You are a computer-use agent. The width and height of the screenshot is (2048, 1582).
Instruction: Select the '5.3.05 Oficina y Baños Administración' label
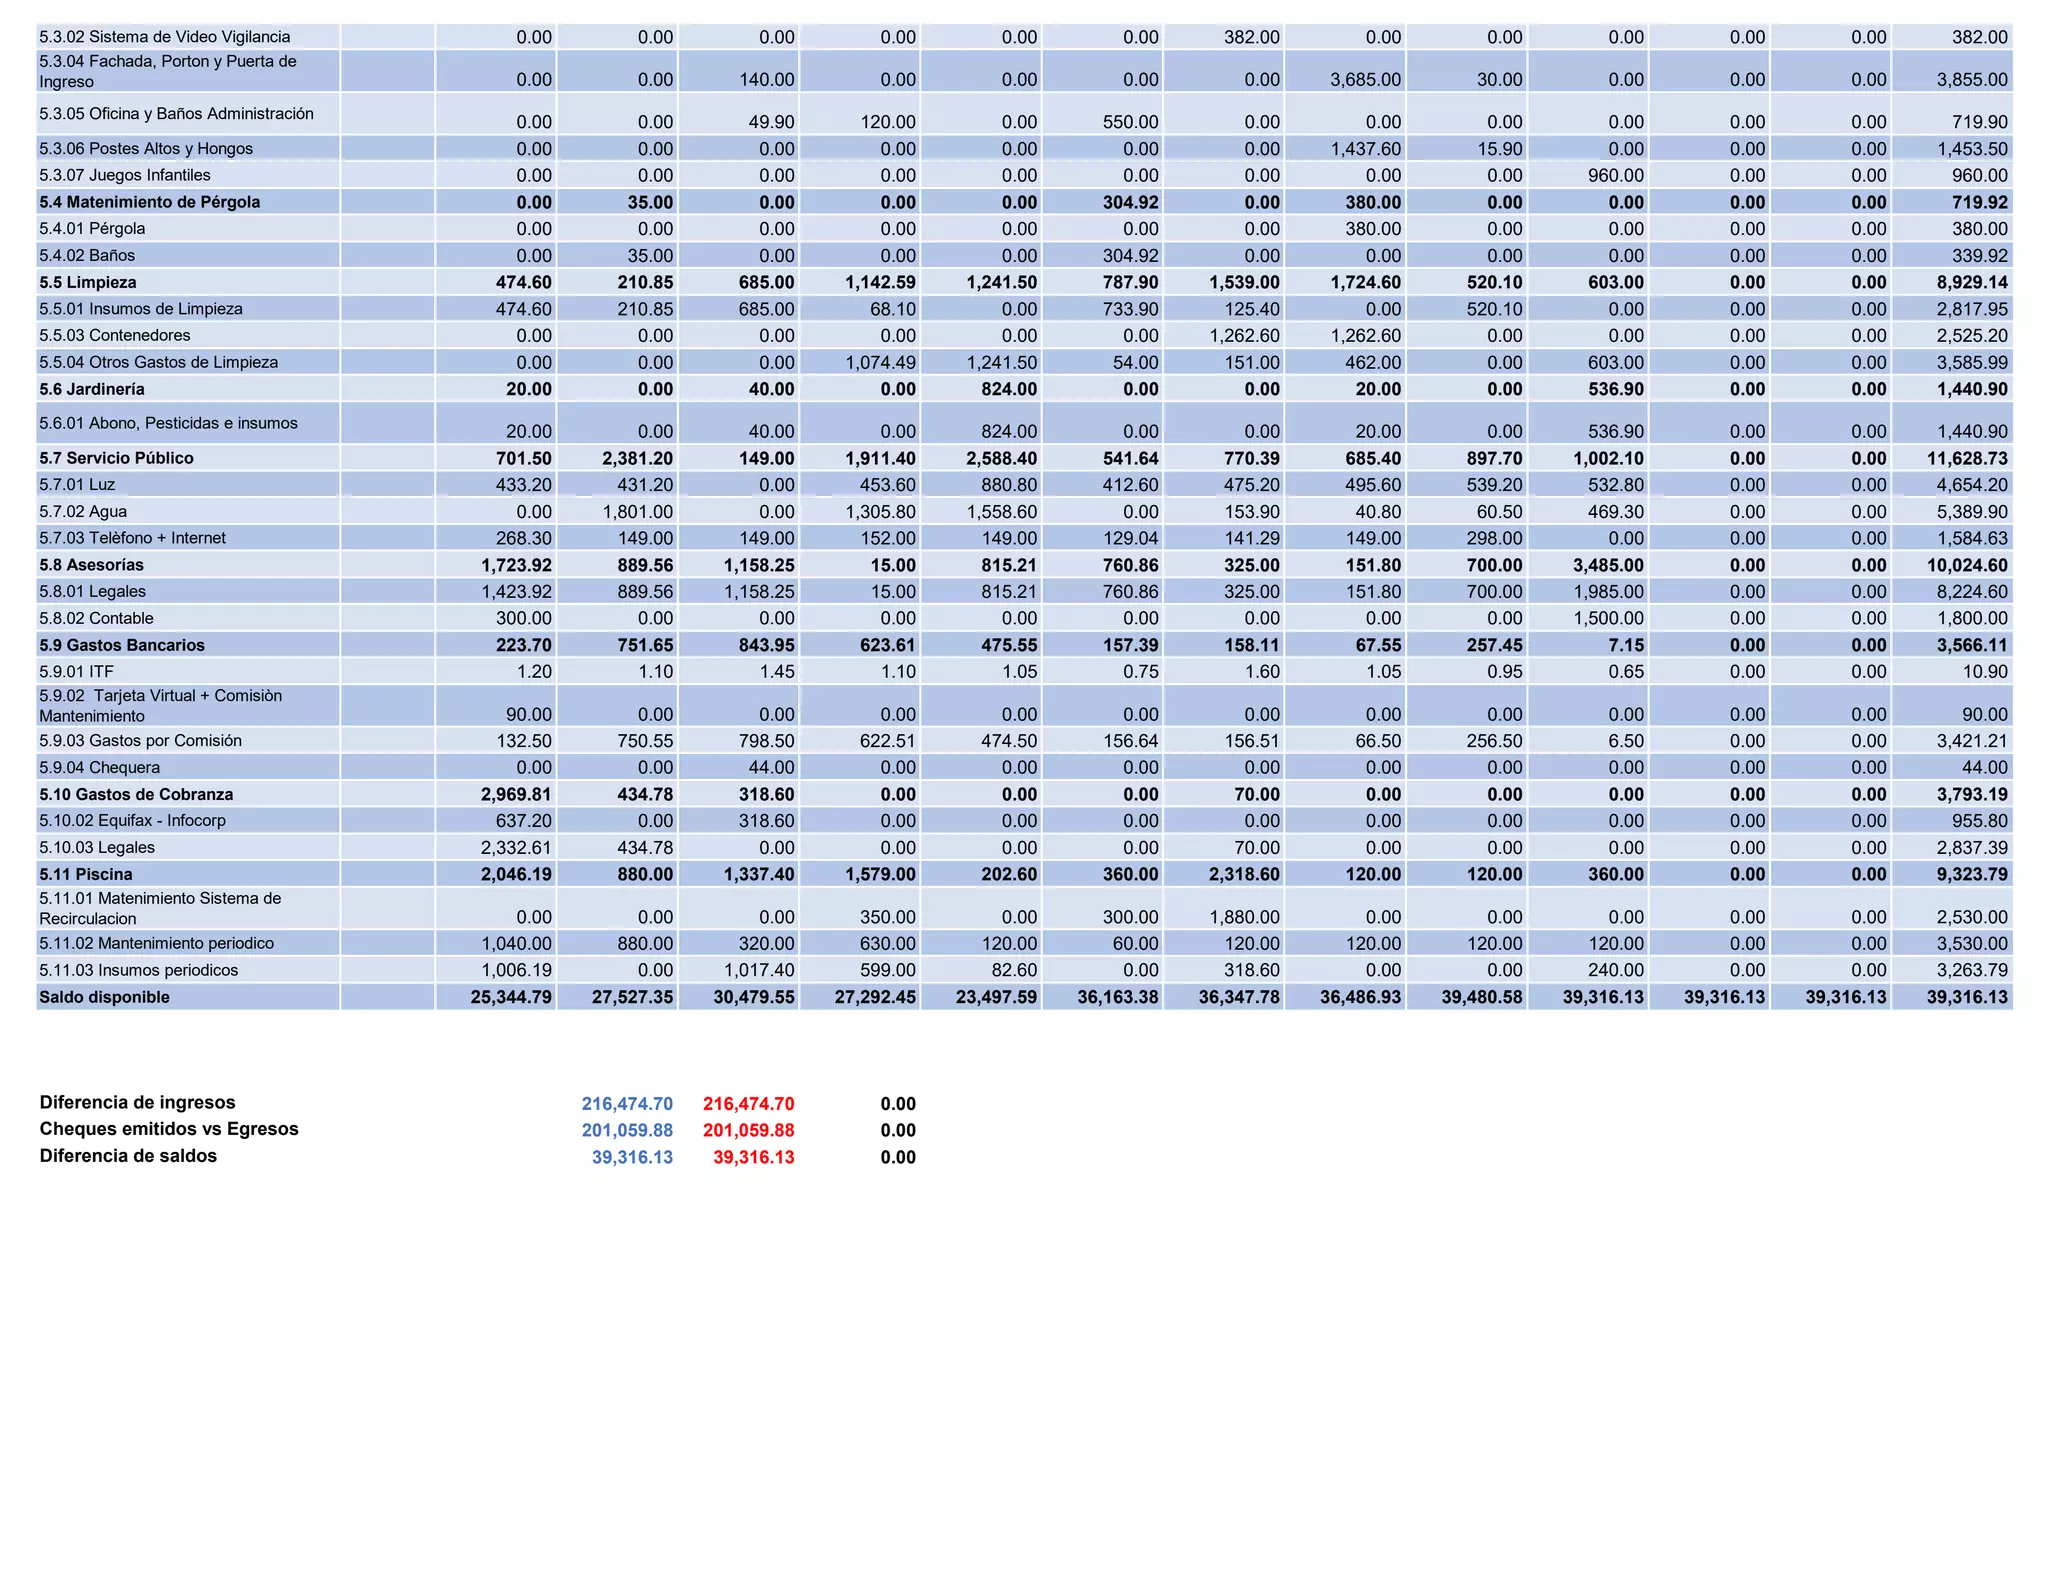[176, 114]
